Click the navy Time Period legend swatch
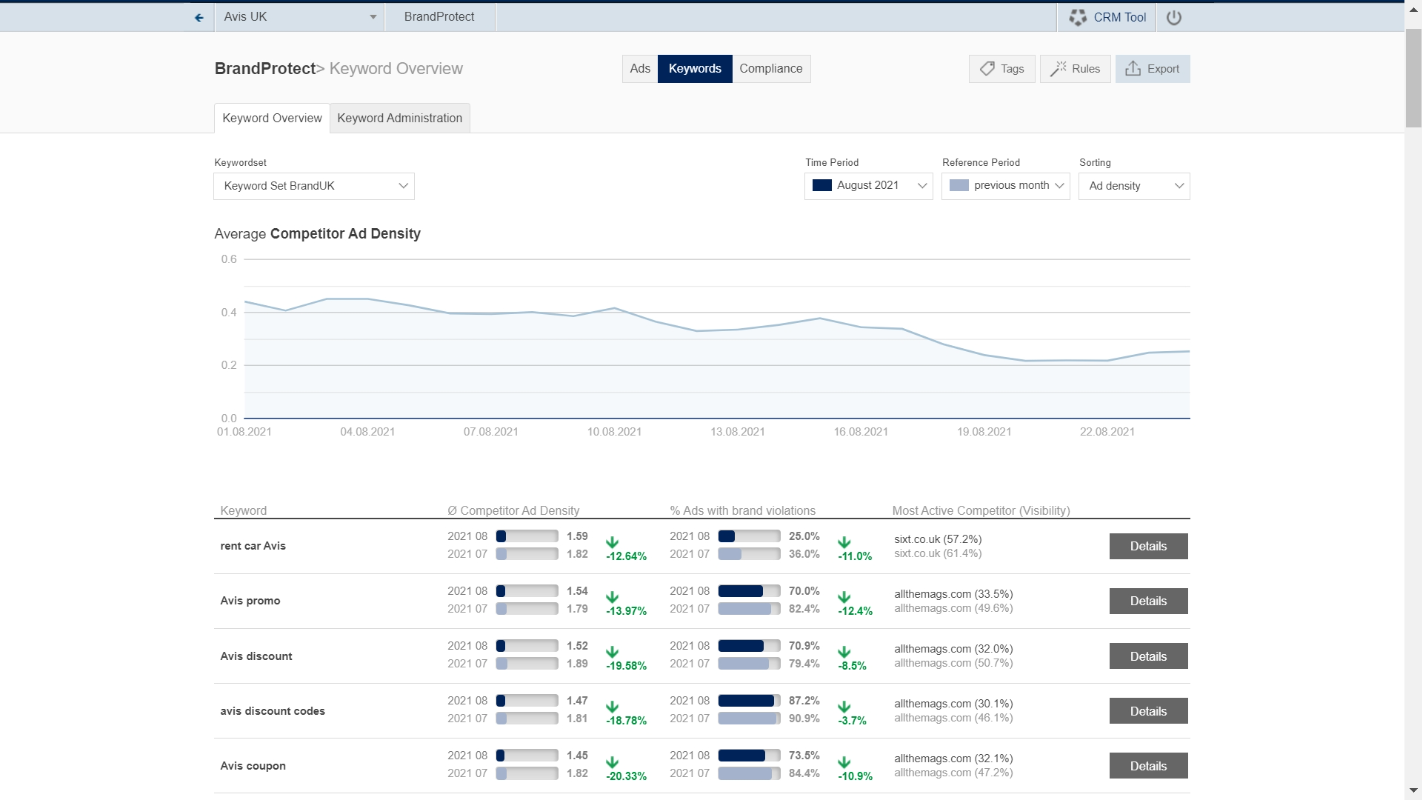Screen dimensions: 1422x800 pyautogui.click(x=823, y=185)
